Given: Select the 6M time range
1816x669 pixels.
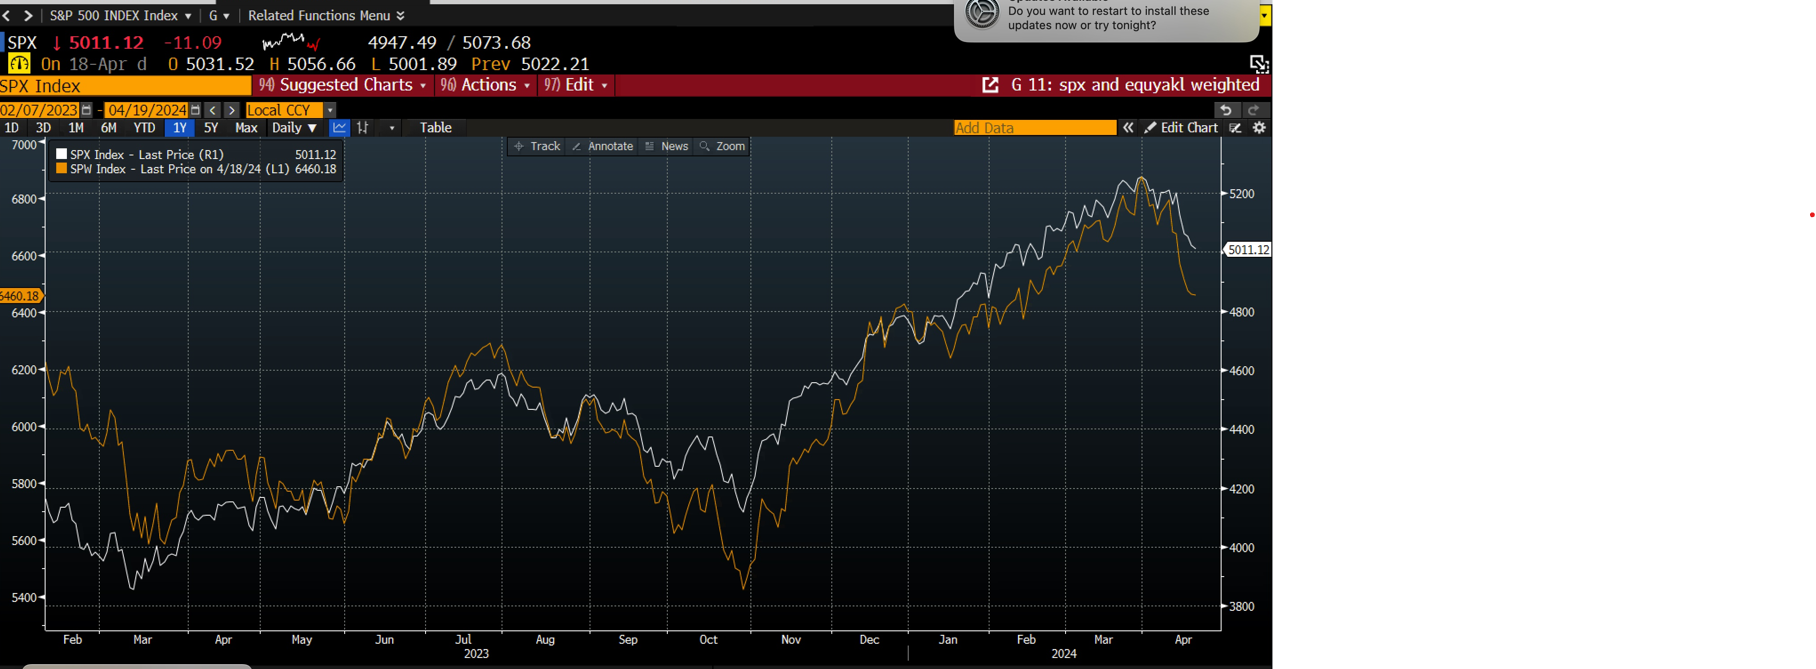Looking at the screenshot, I should (x=109, y=128).
